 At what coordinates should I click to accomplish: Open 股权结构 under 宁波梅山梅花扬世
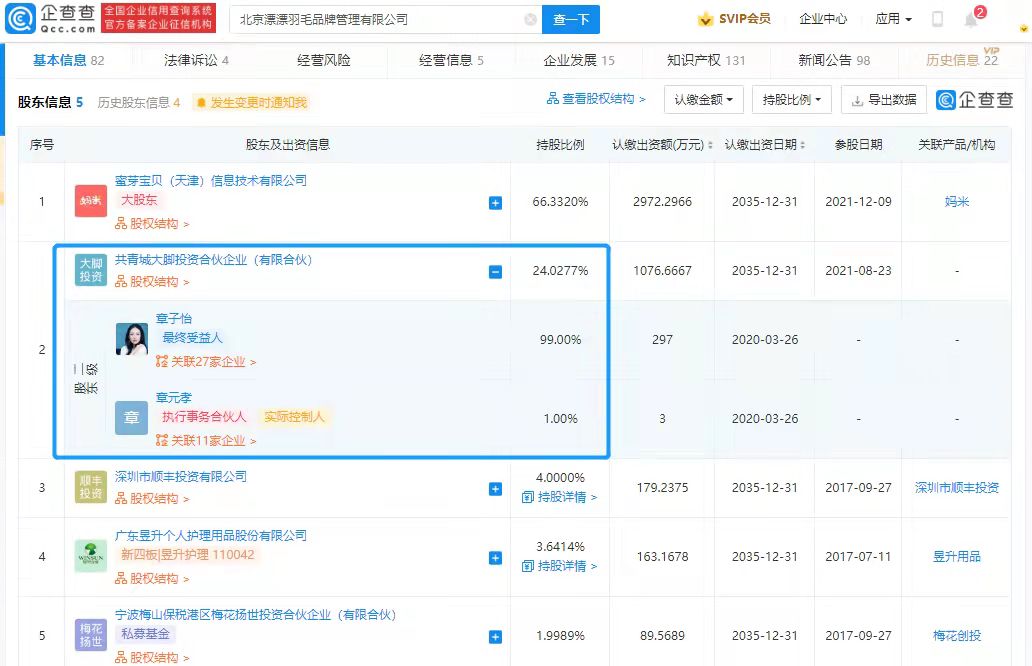[152, 657]
